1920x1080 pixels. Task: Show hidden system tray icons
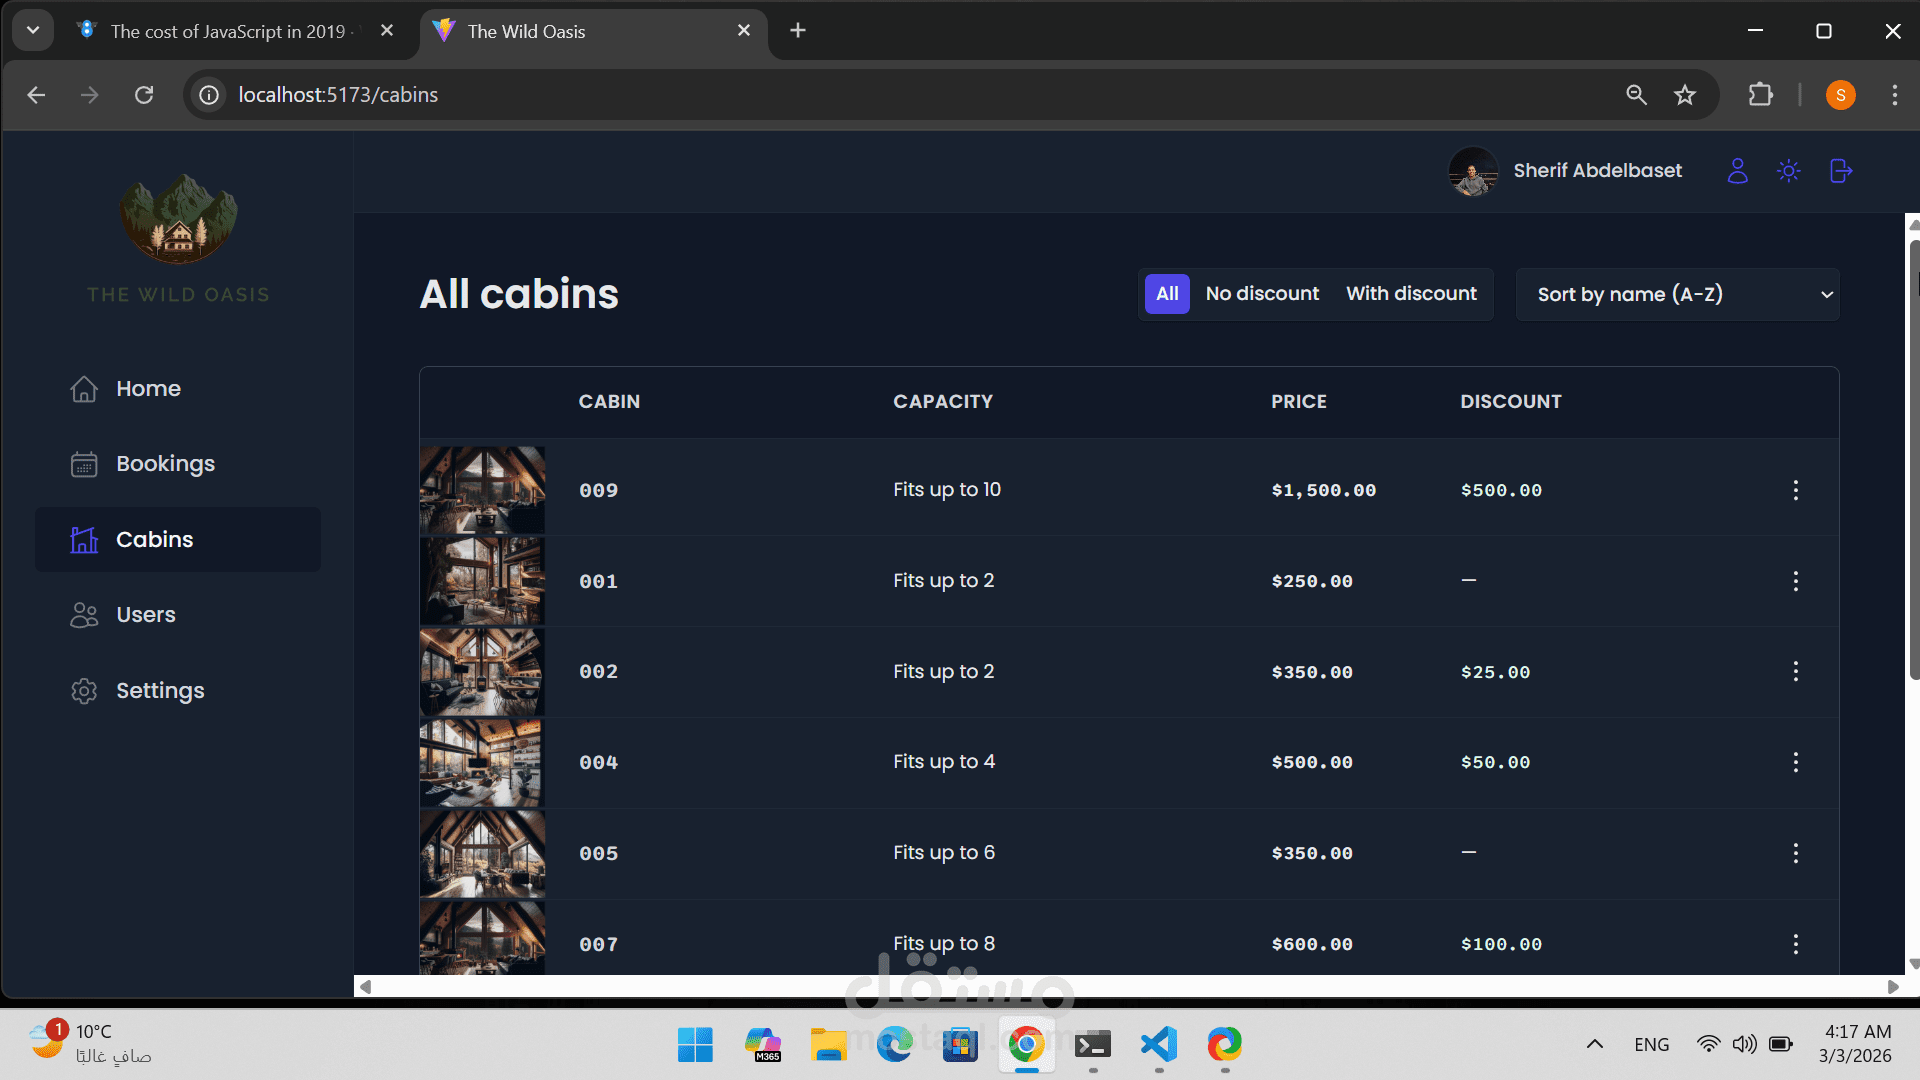1595,1044
